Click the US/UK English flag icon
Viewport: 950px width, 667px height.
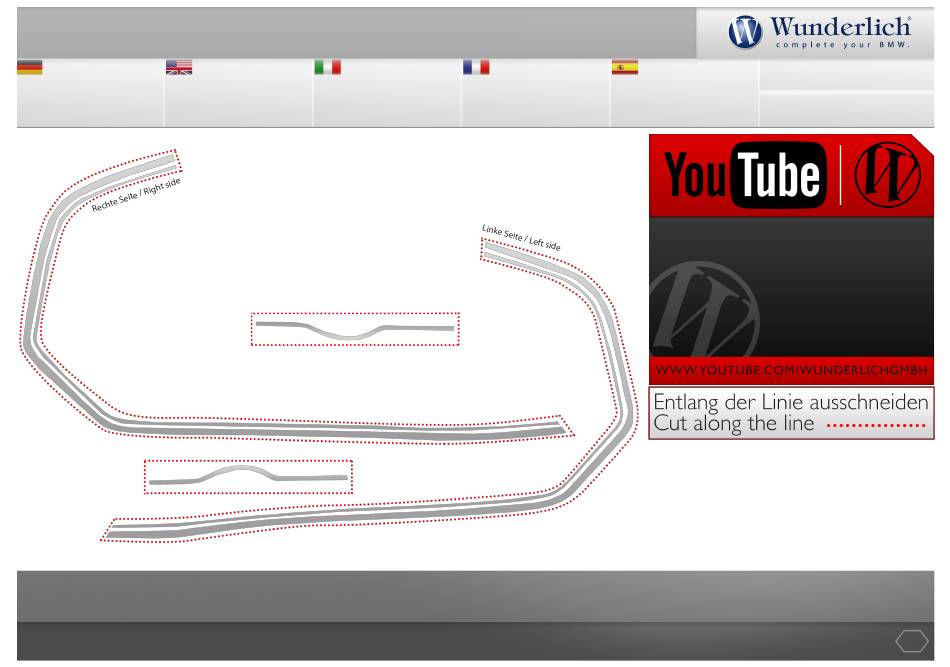click(x=179, y=67)
